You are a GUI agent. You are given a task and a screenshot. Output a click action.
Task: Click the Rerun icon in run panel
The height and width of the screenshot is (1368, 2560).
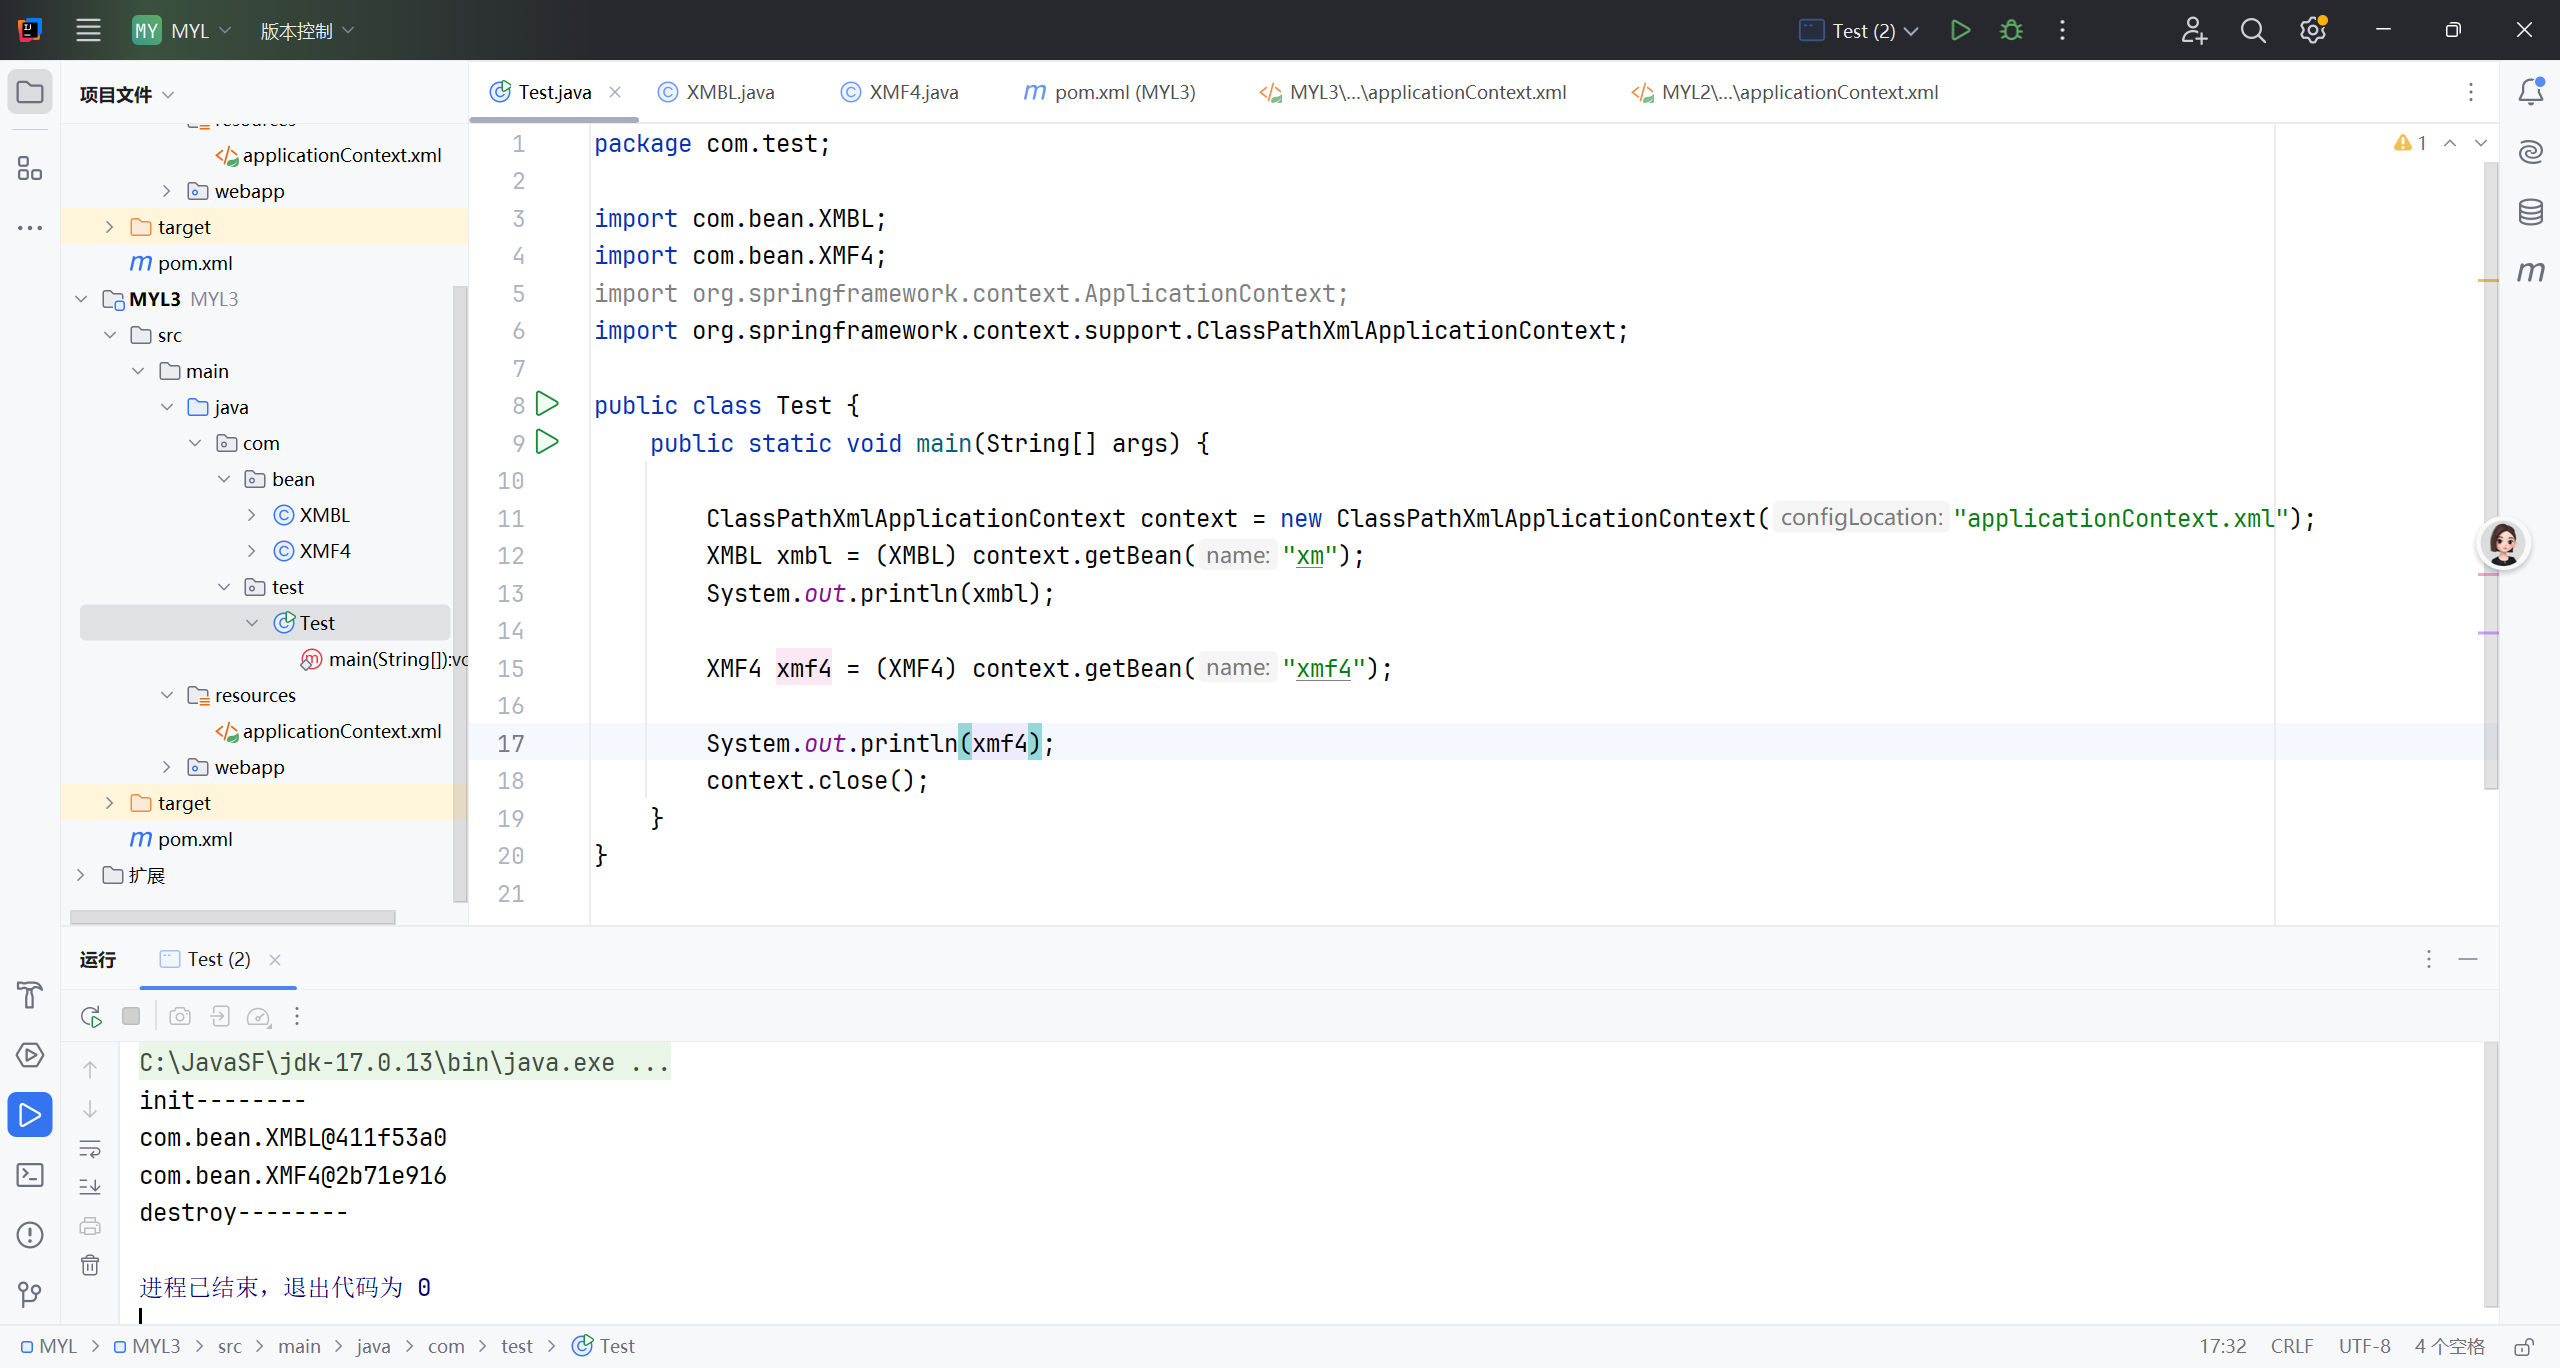91,1017
